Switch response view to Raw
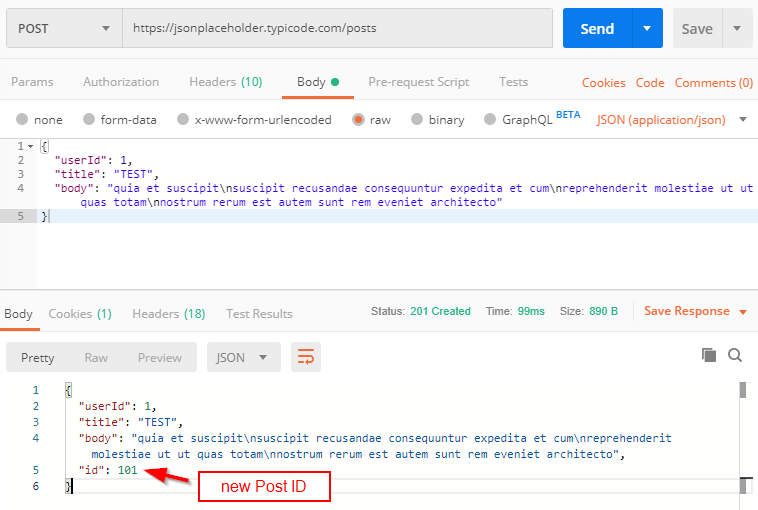 (x=96, y=358)
